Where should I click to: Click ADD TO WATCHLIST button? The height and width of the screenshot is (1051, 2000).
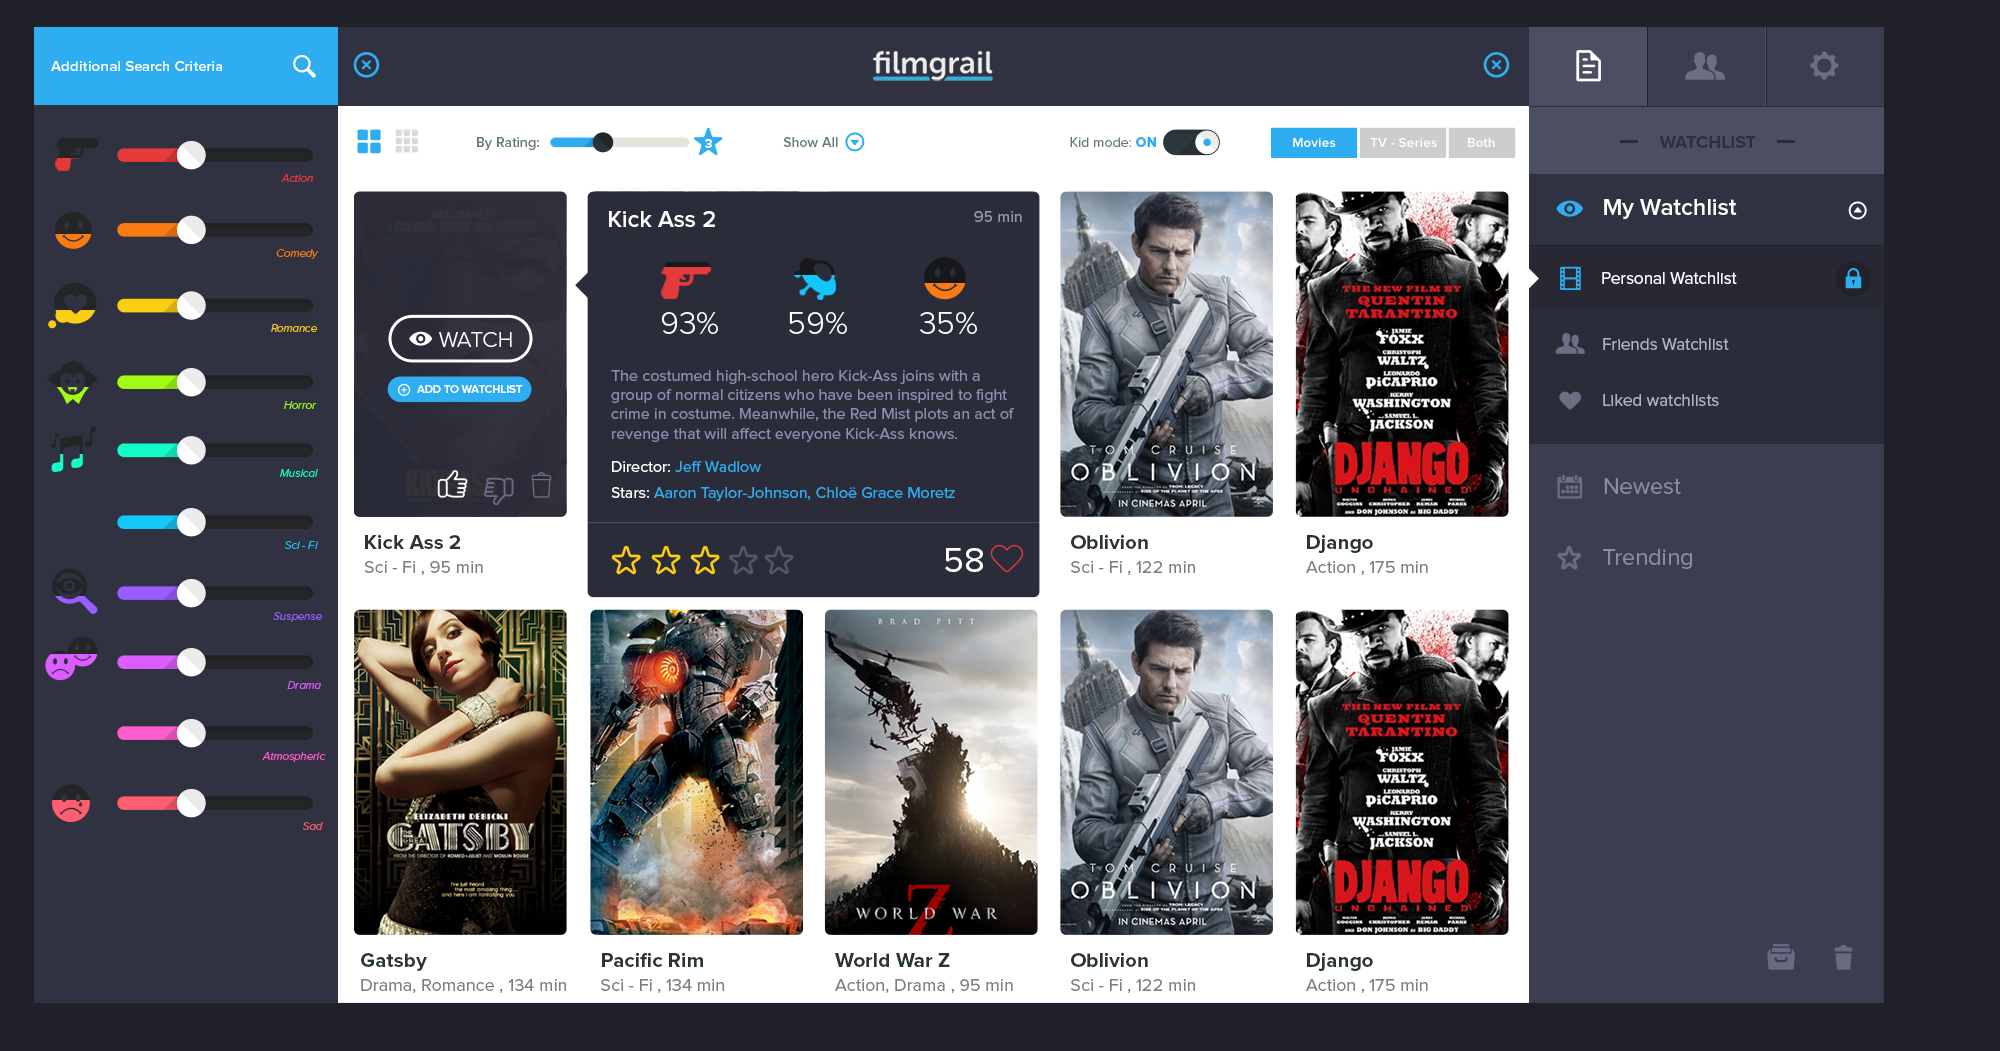click(x=460, y=389)
